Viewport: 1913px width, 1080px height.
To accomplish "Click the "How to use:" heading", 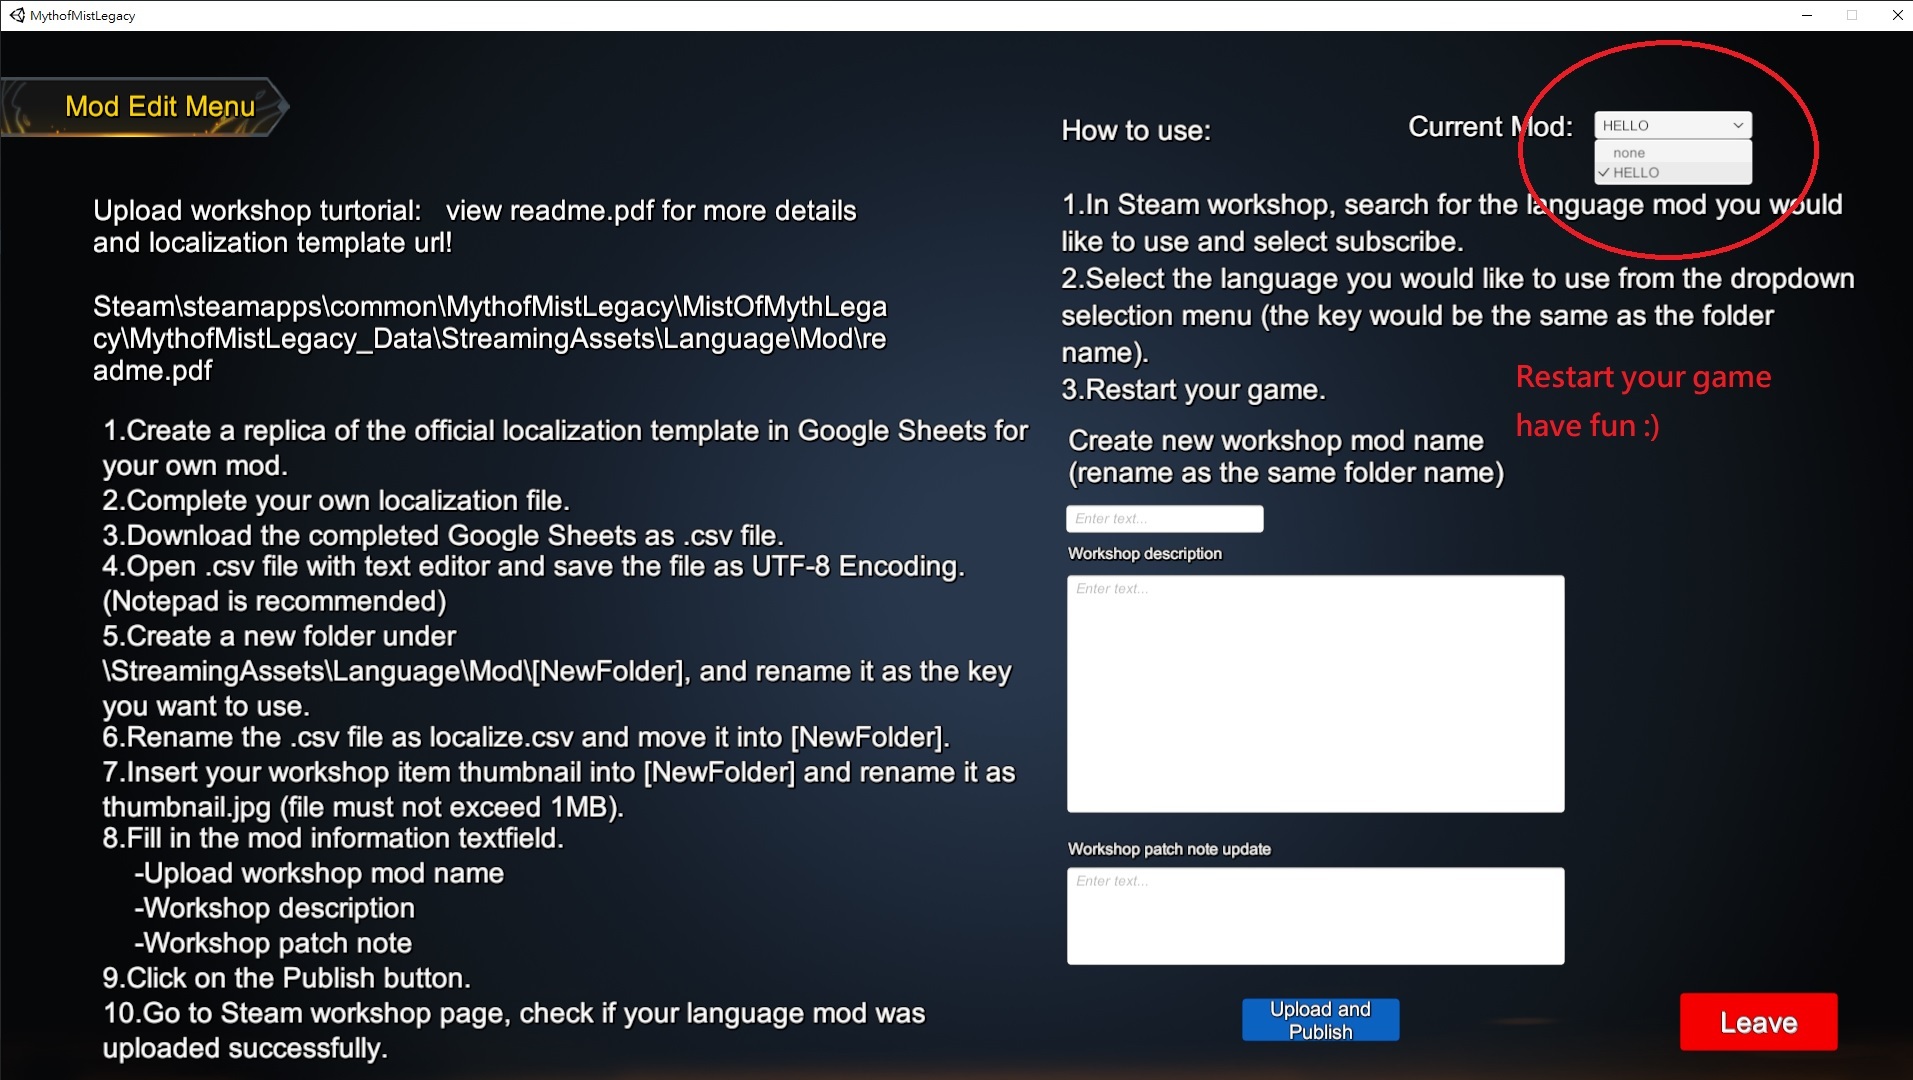I will [x=1136, y=131].
